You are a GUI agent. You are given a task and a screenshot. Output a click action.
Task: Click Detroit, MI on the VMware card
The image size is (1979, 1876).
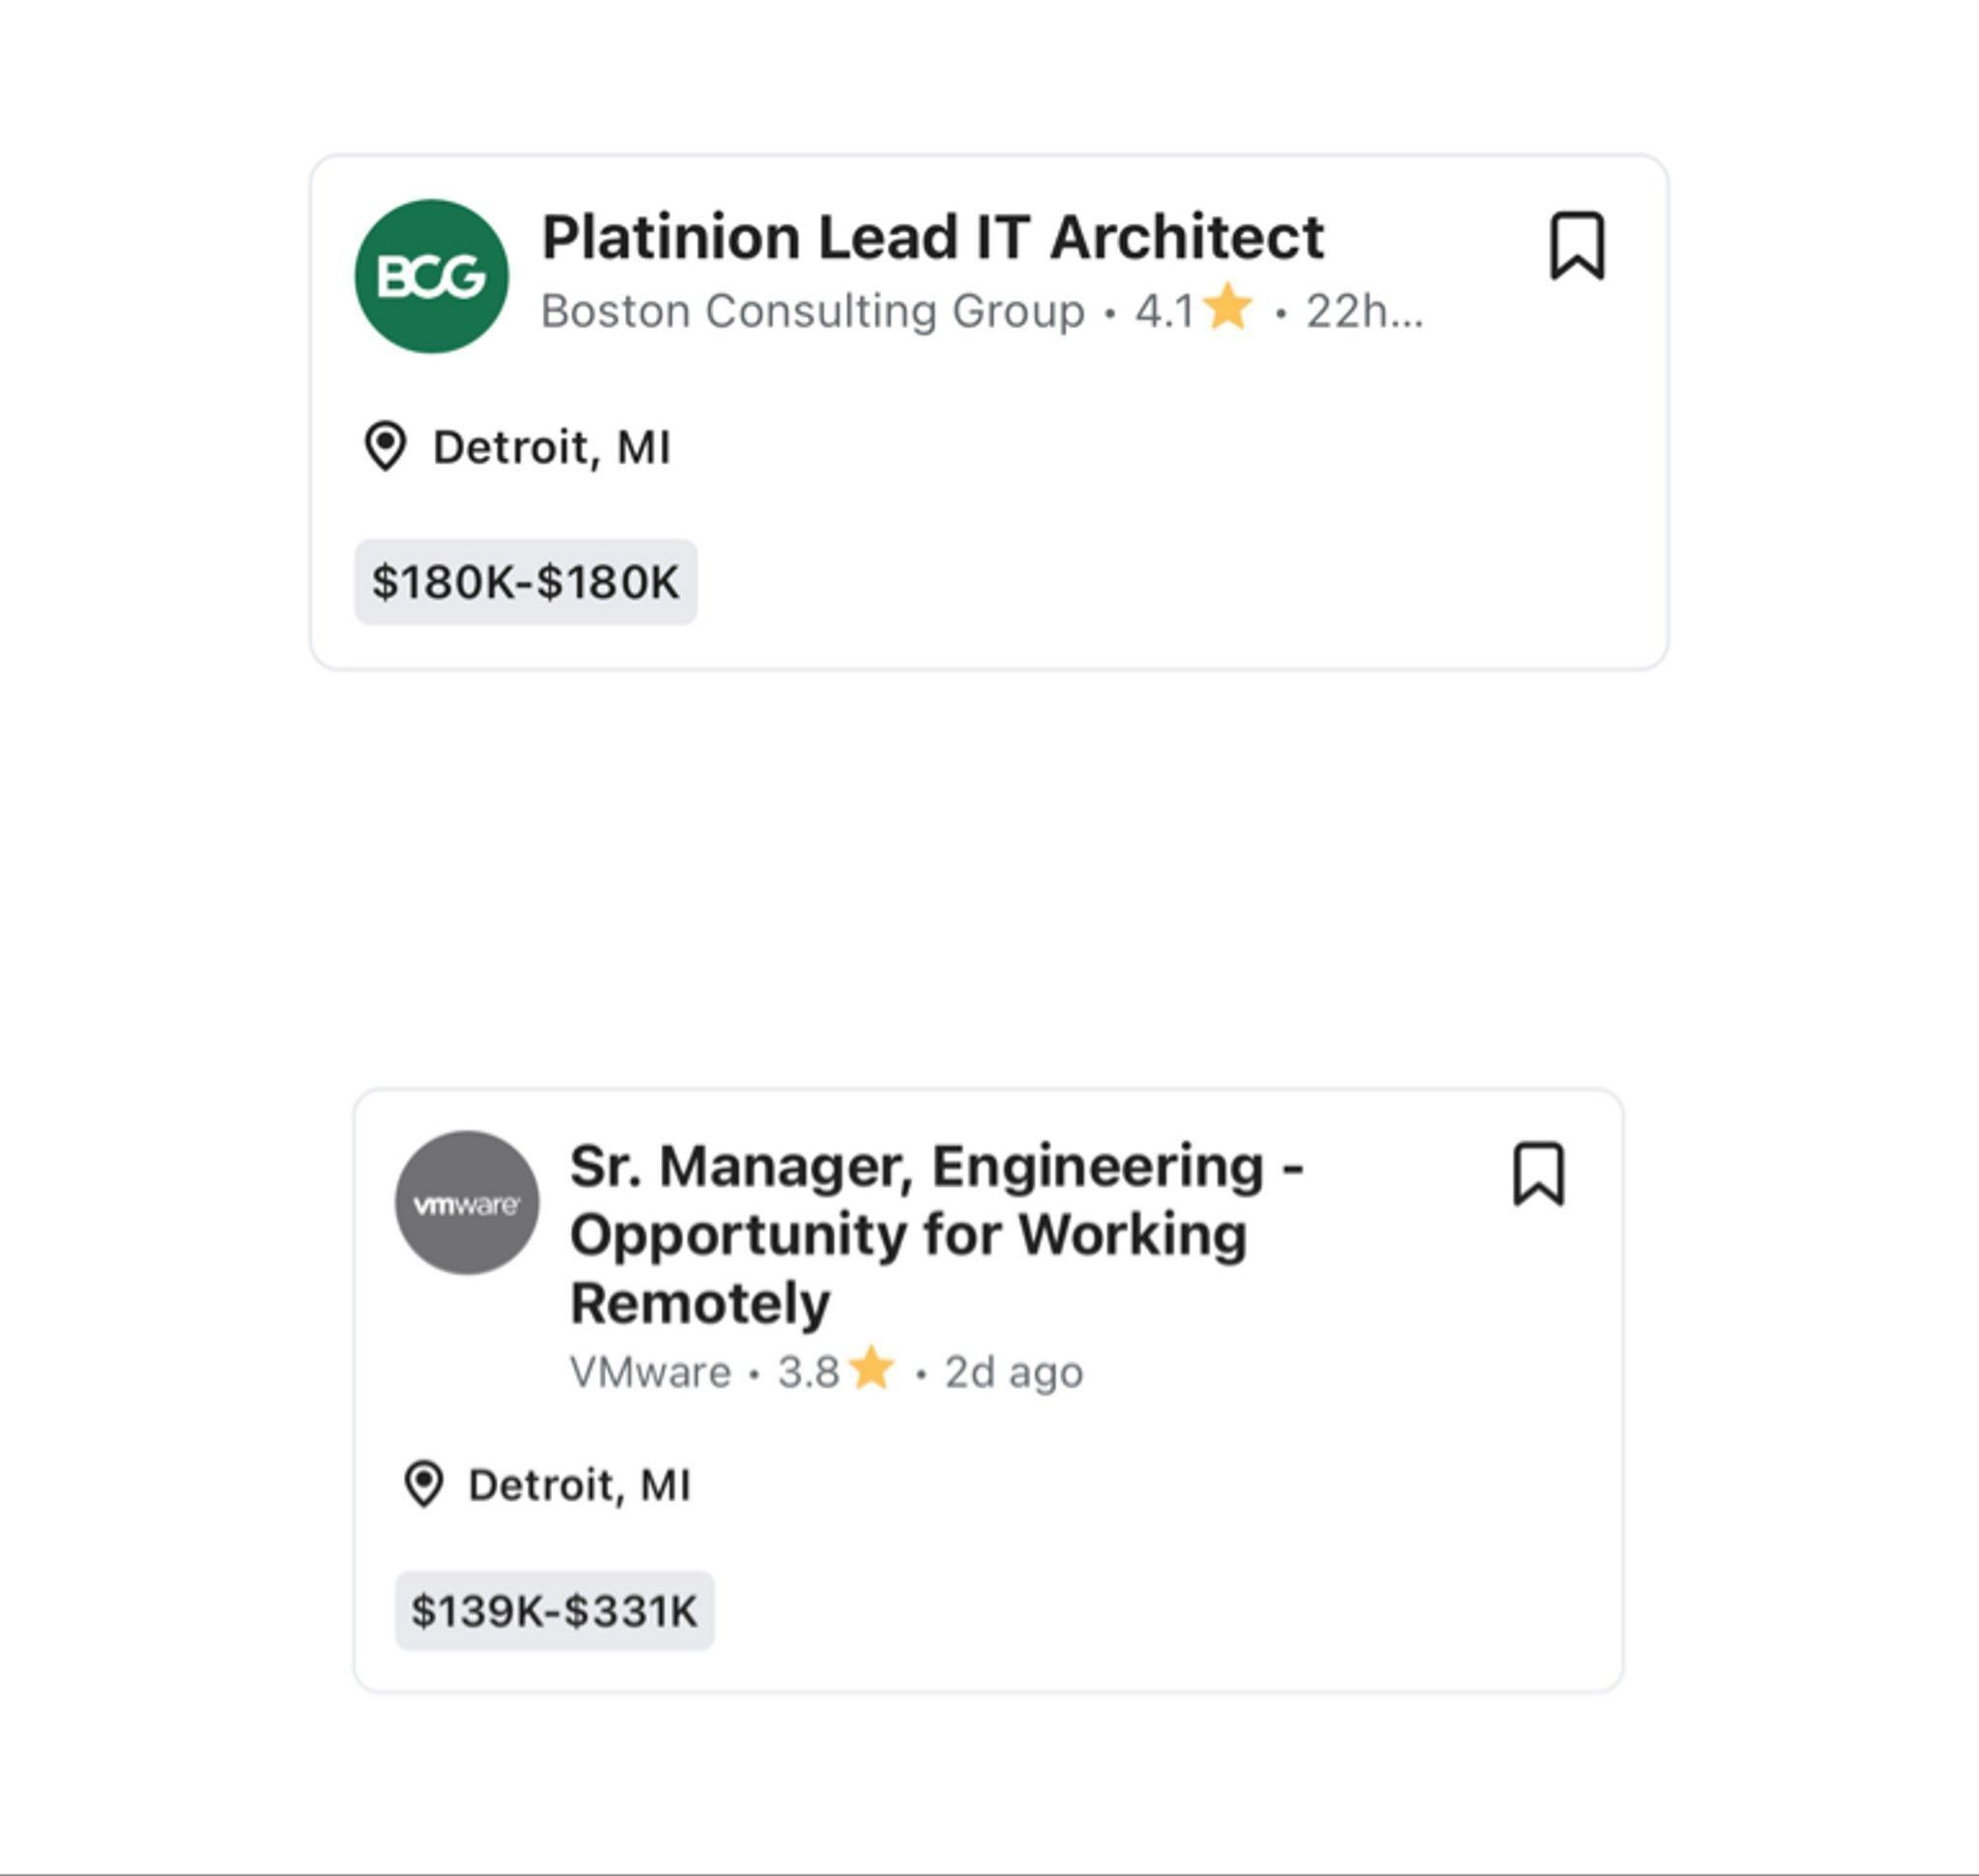(x=579, y=1485)
